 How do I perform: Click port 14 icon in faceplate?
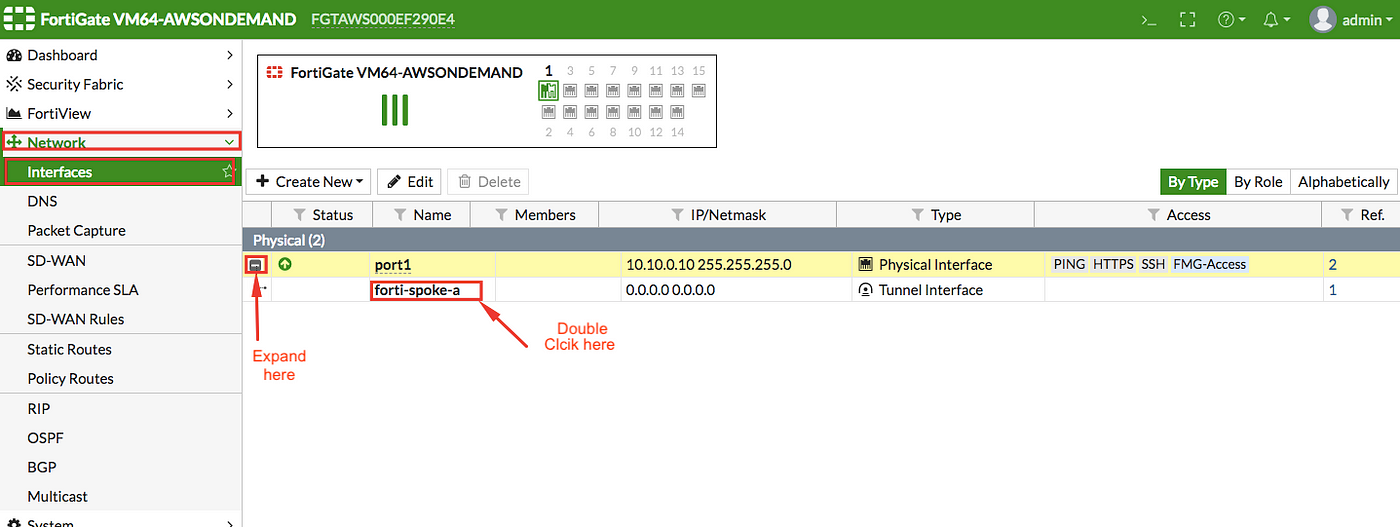click(677, 112)
